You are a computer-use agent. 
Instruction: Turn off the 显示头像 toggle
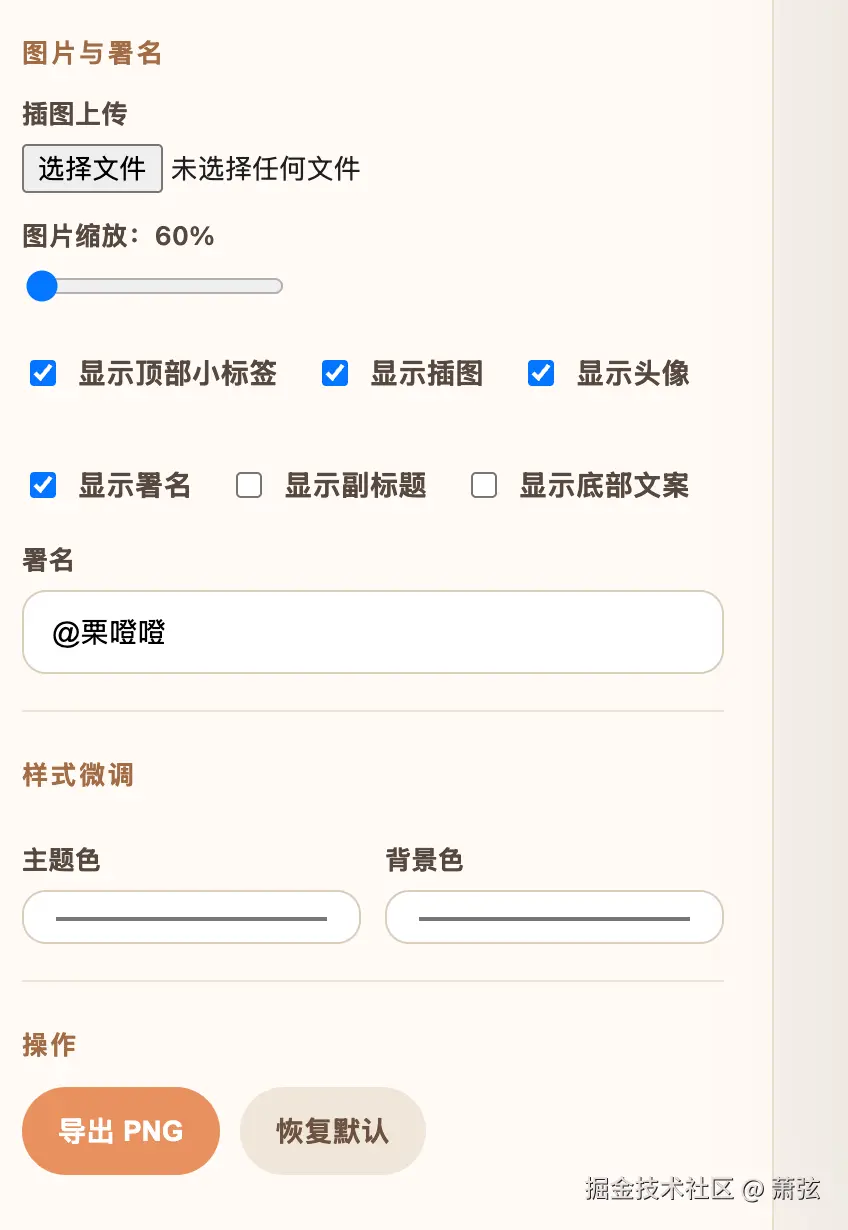tap(541, 373)
